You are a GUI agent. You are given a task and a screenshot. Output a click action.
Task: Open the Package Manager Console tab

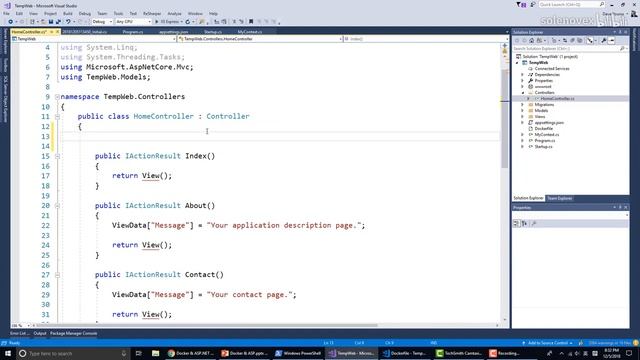click(73, 333)
